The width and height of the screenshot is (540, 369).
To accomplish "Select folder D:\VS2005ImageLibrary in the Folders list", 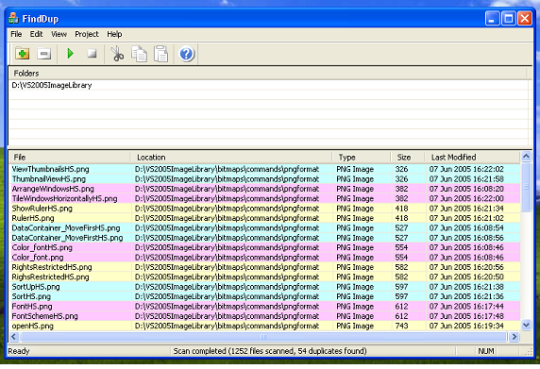I will coord(52,85).
